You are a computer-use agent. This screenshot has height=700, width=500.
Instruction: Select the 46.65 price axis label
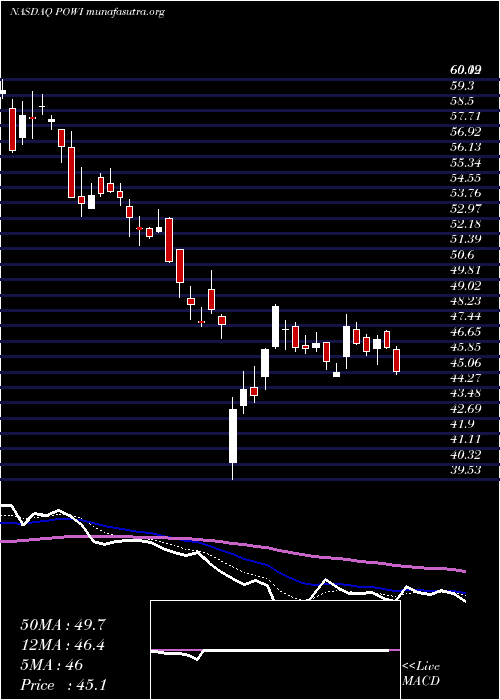coord(465,332)
